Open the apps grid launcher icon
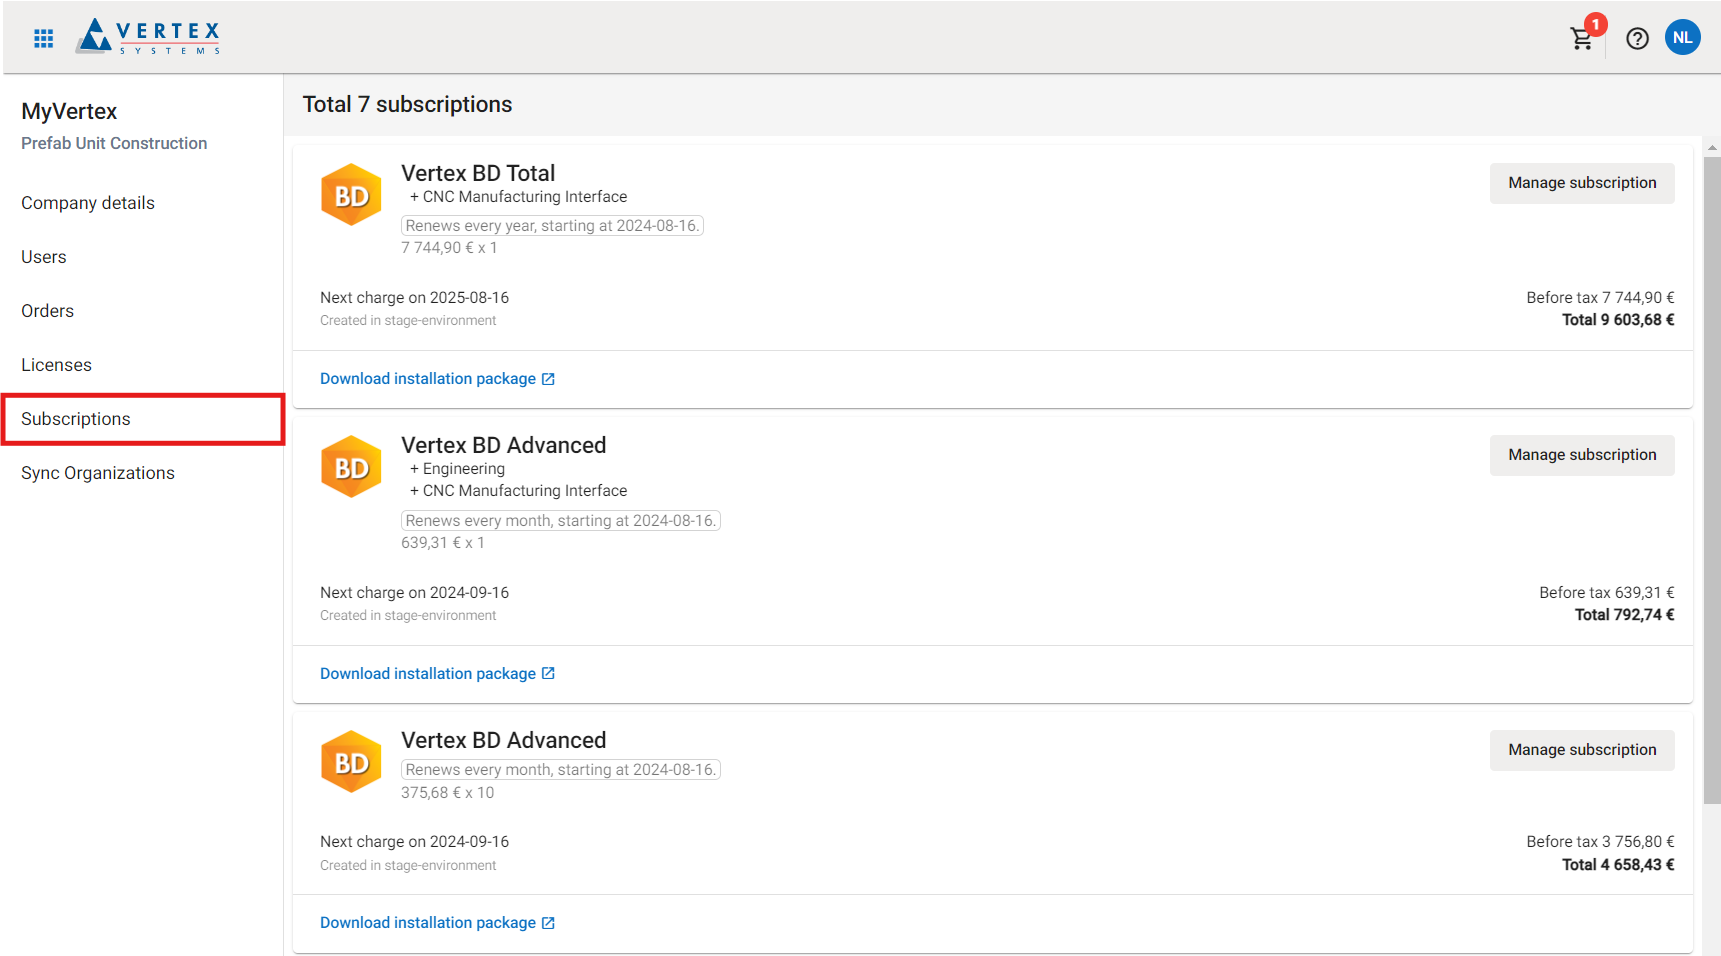The width and height of the screenshot is (1721, 956). tap(43, 38)
